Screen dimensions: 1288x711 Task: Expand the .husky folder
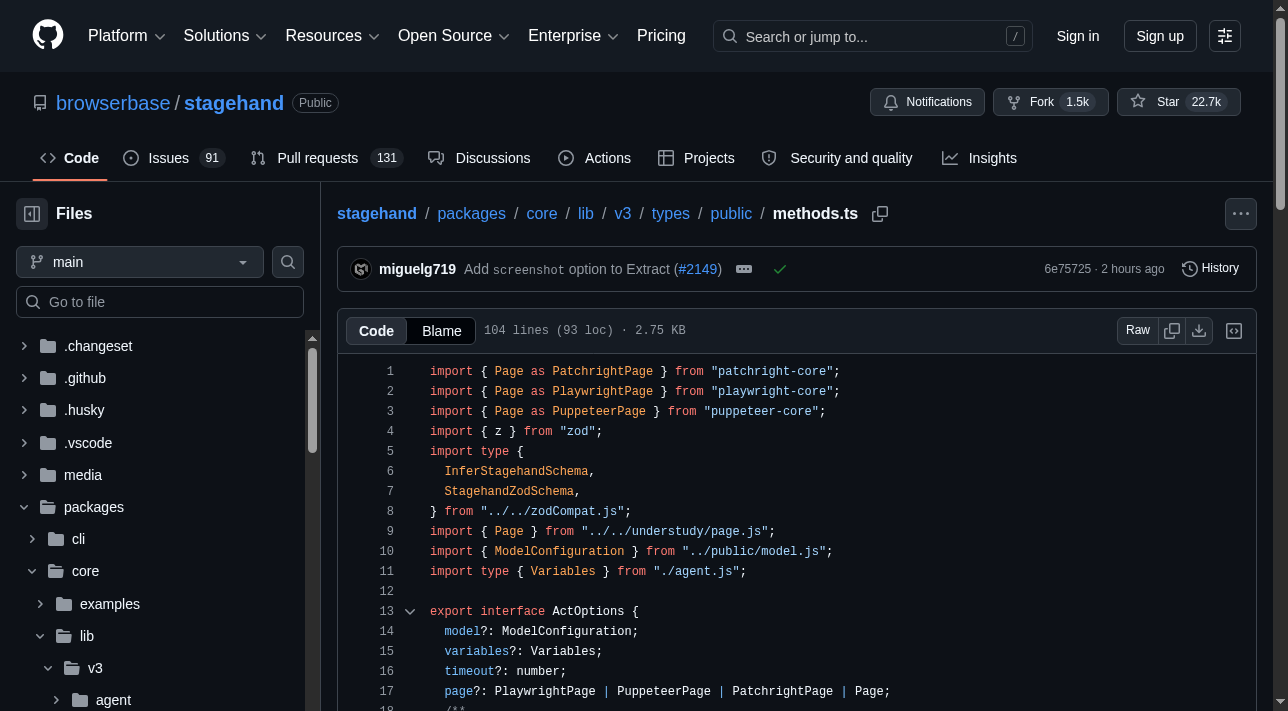(24, 410)
